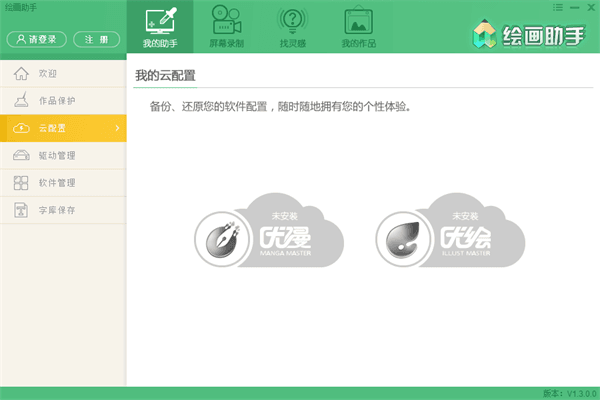Select 软件管理 in the sidebar
The height and width of the screenshot is (400, 600).
pyautogui.click(x=57, y=182)
